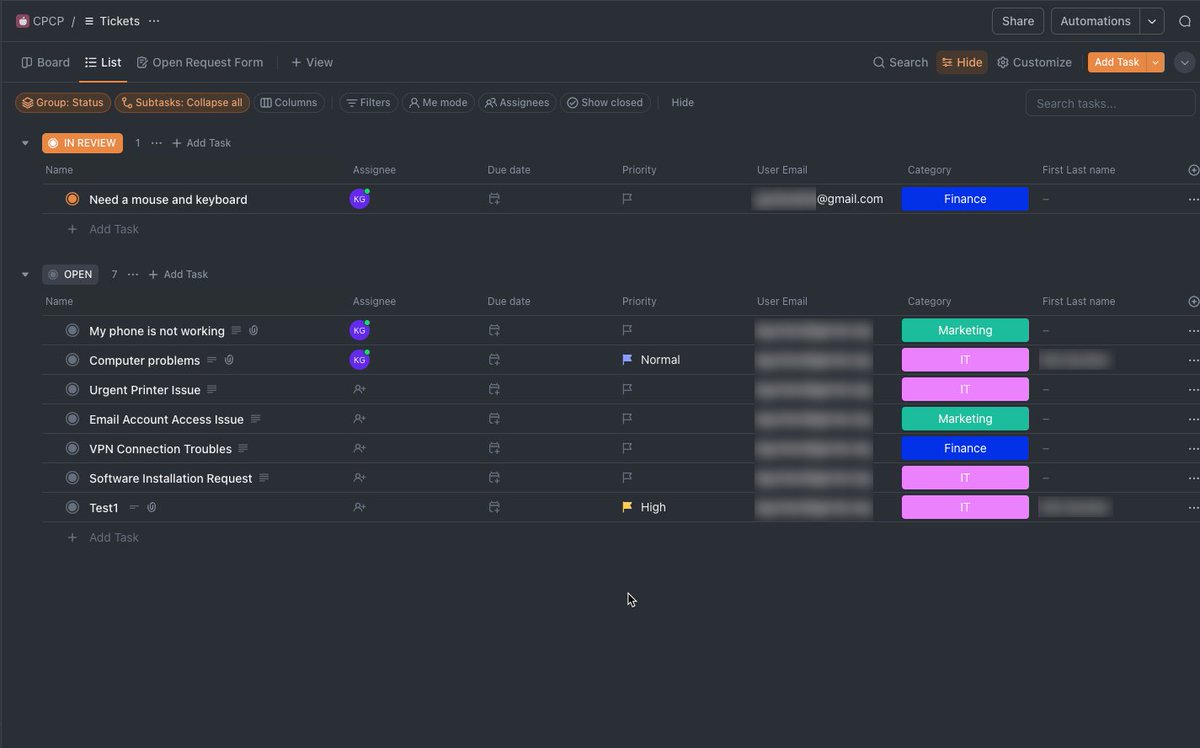1200x748 pixels.
Task: Set the due date calendar icon for Test1
Action: click(x=494, y=507)
